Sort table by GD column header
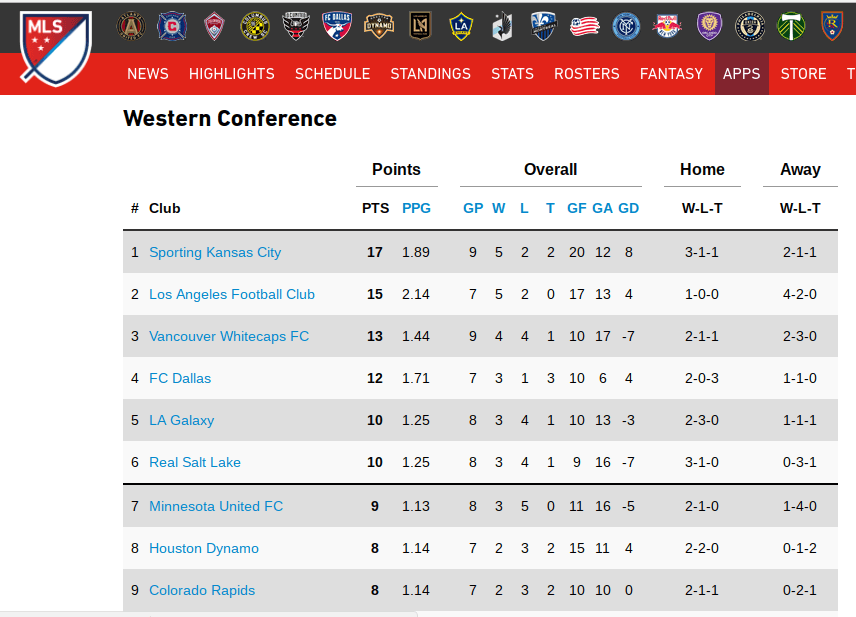Image resolution: width=856 pixels, height=617 pixels. pyautogui.click(x=628, y=208)
